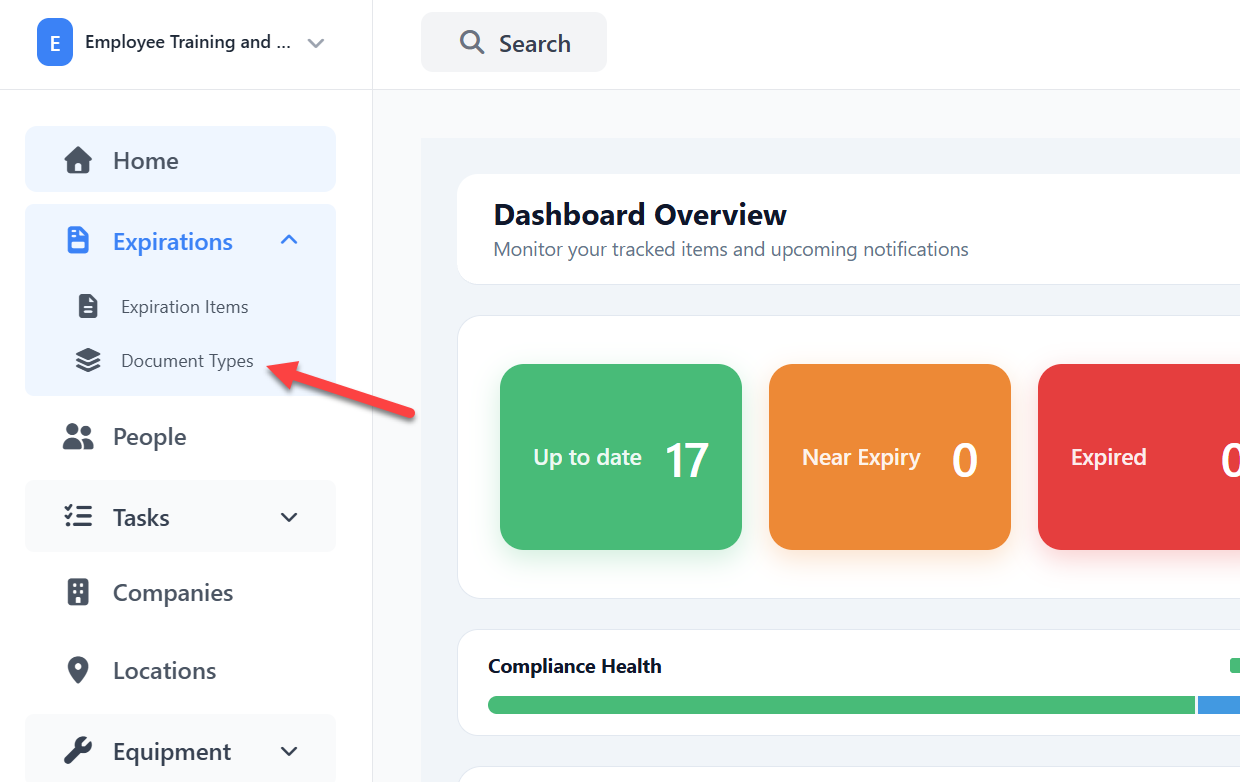Screen dimensions: 1240x782
Task: Click the Home house icon
Action: click(x=78, y=160)
